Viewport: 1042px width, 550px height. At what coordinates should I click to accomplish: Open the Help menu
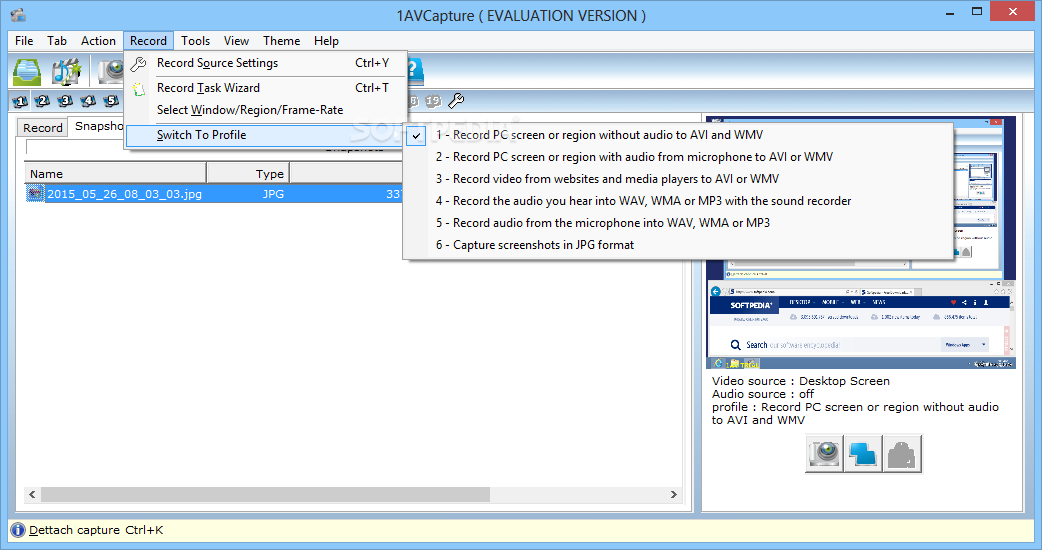(326, 41)
